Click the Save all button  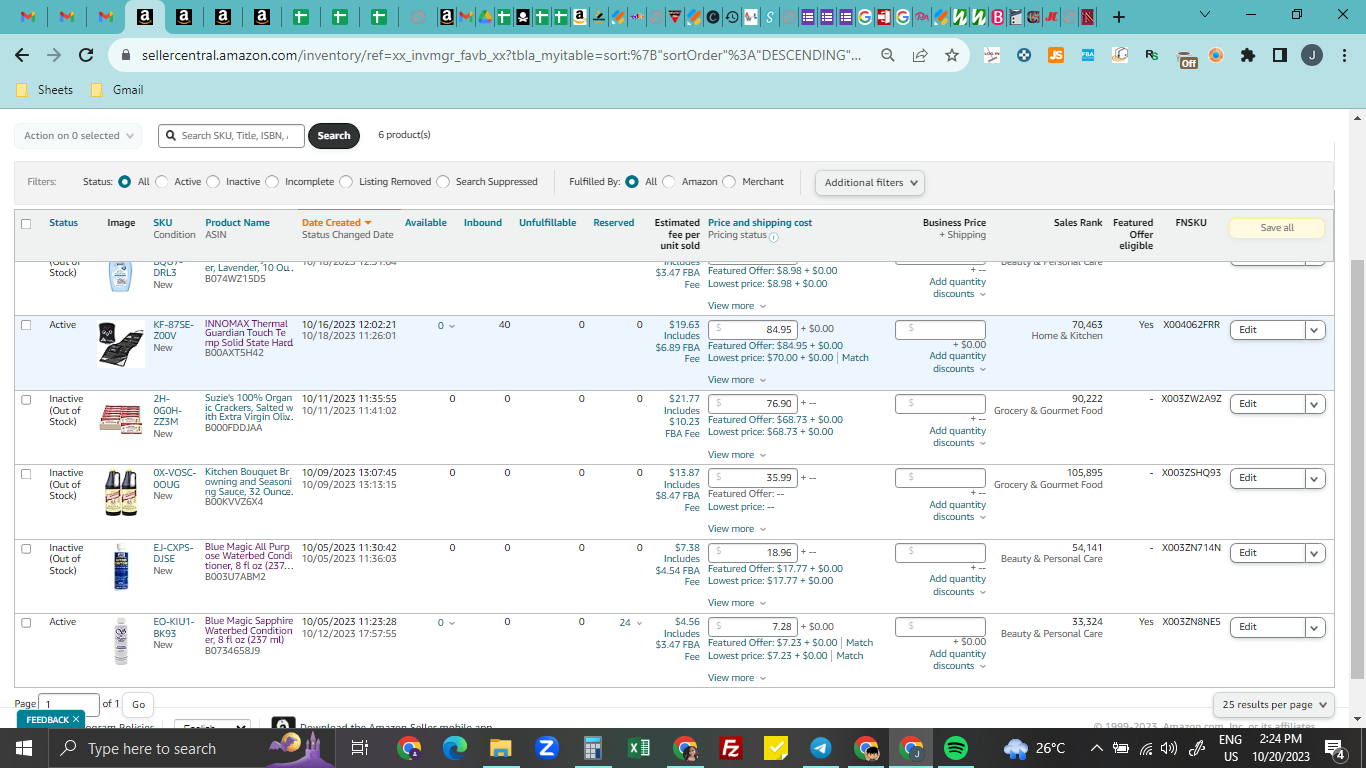click(1277, 228)
